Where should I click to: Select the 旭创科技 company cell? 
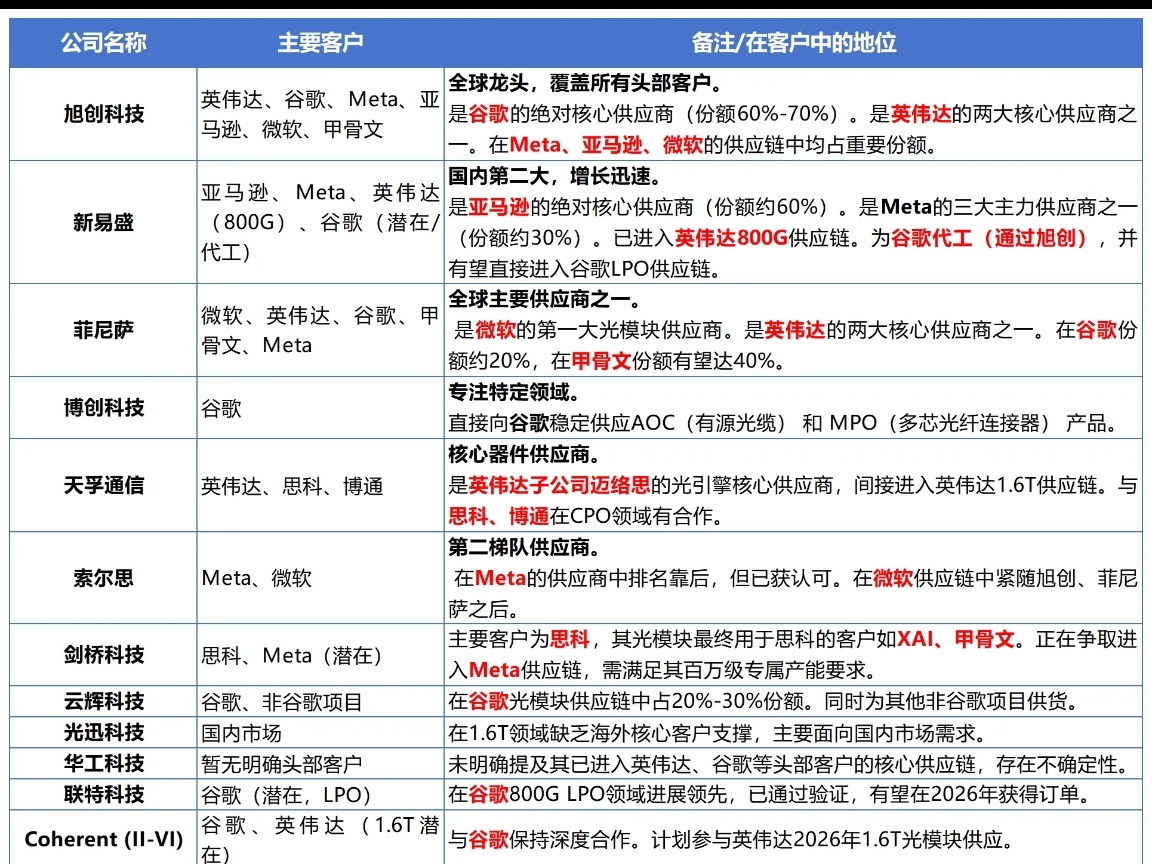(104, 114)
